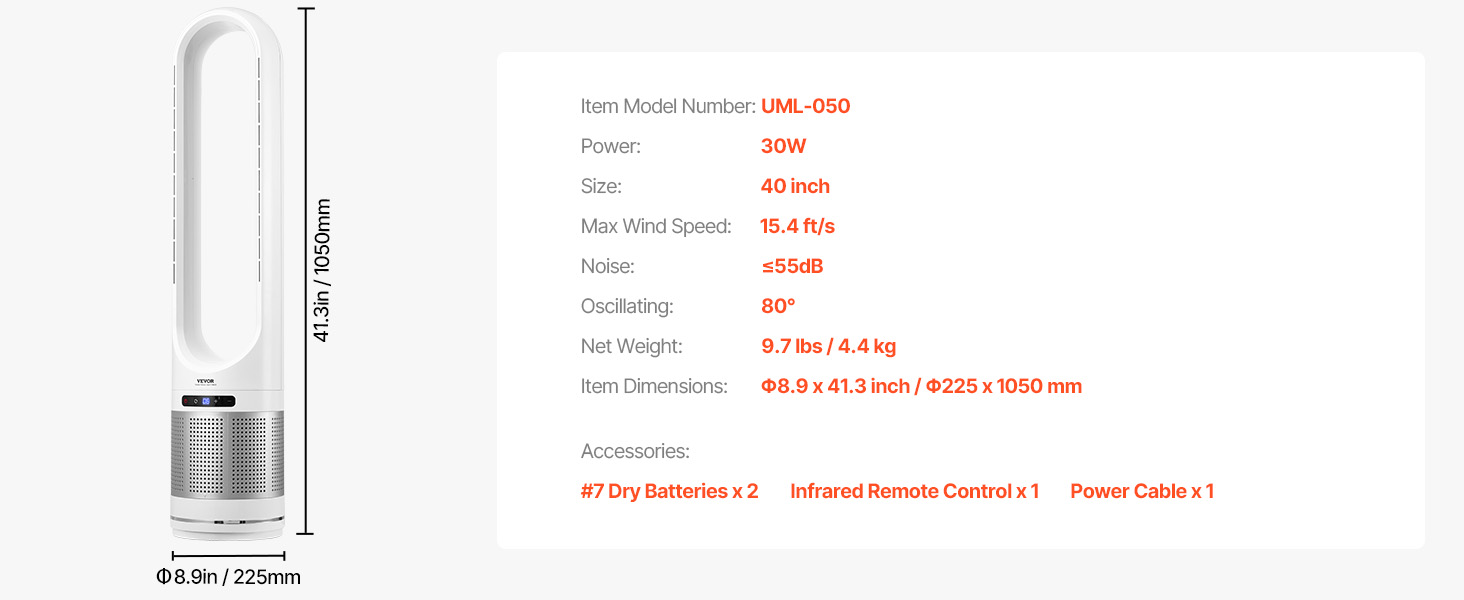
Task: Click the 15.4 ft/s wind speed value
Action: pos(797,226)
